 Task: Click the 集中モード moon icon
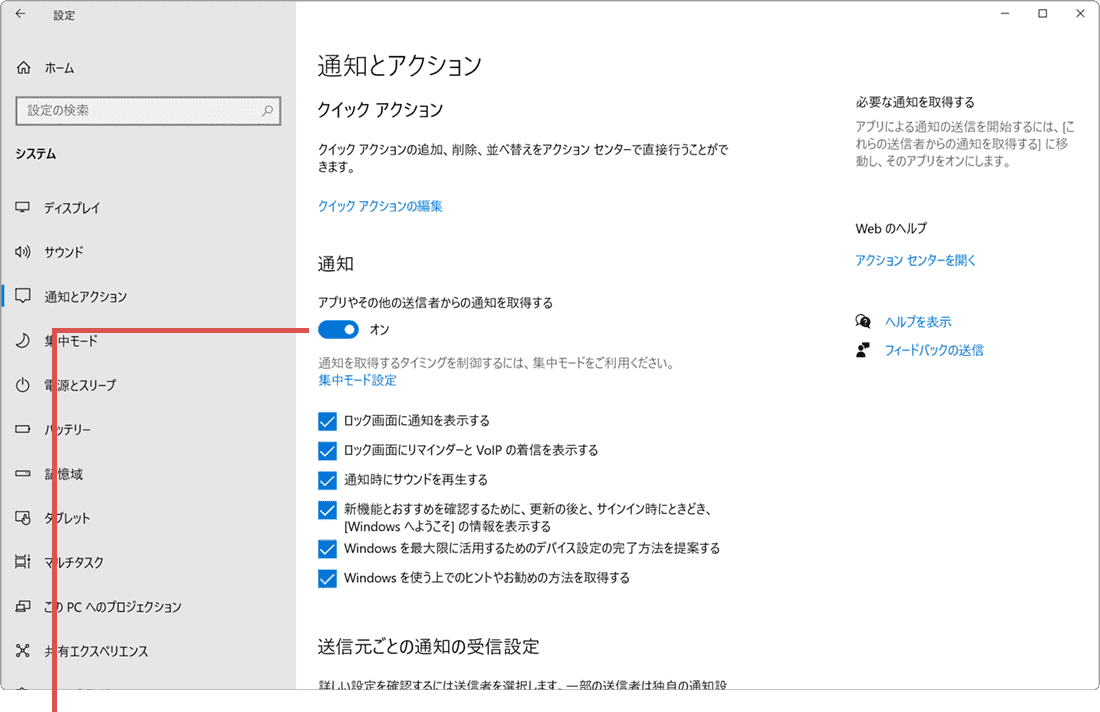tap(23, 341)
